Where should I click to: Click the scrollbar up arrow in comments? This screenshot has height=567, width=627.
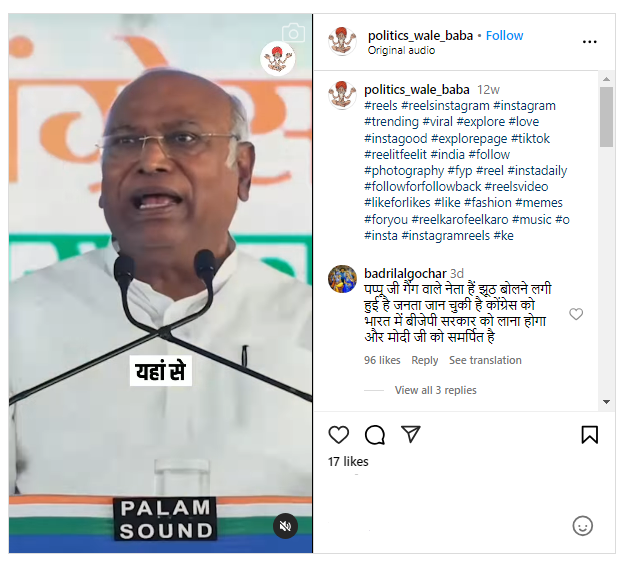(x=606, y=79)
